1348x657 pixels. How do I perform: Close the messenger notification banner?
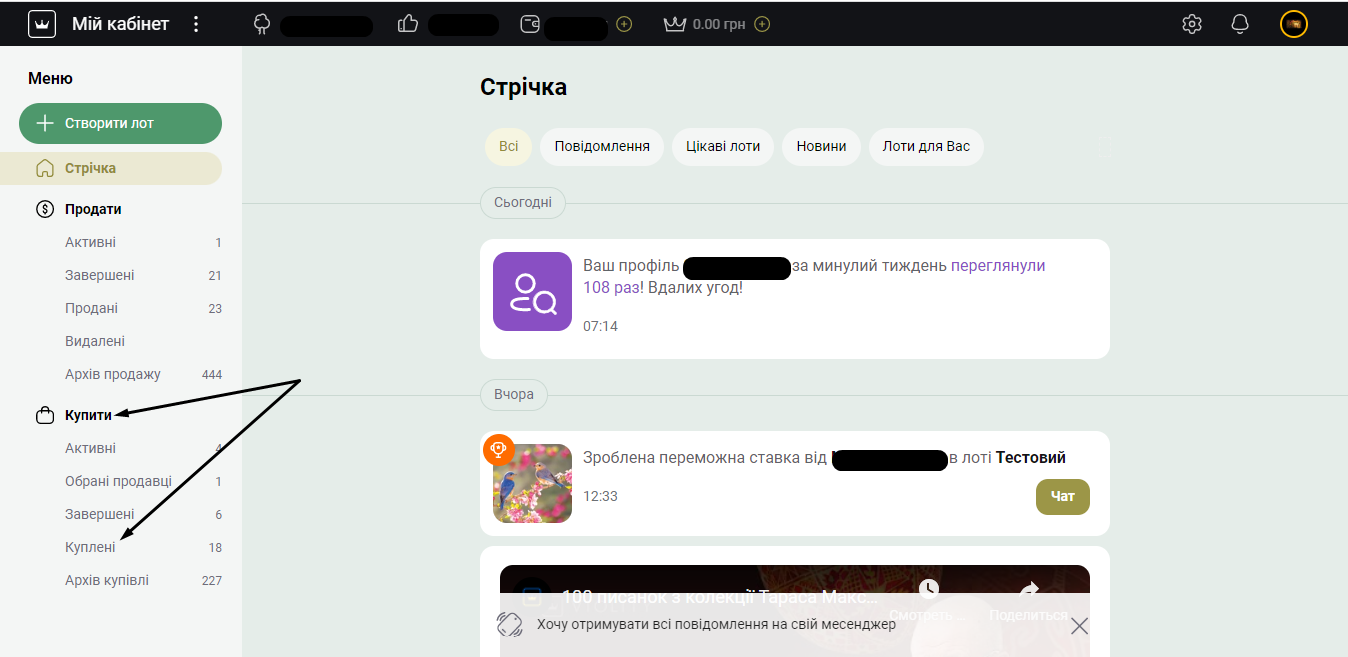(1079, 626)
